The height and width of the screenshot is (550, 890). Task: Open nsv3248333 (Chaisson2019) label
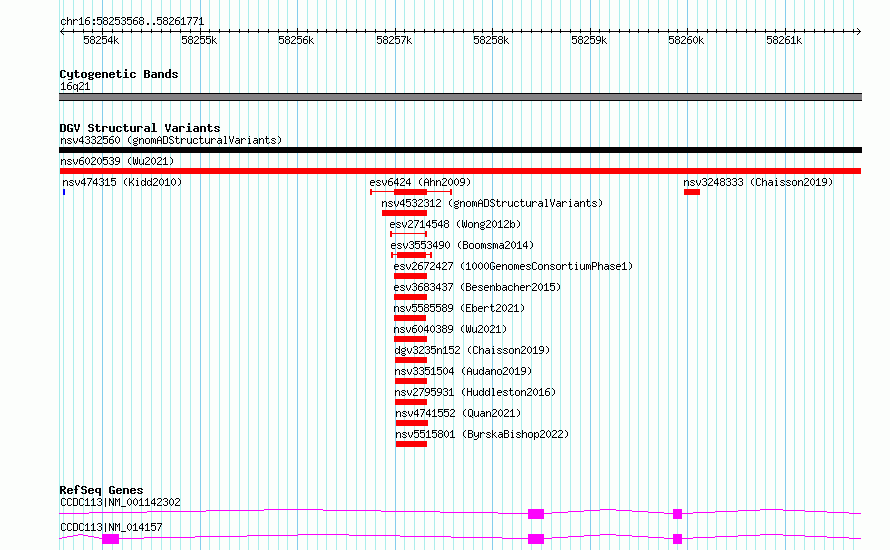758,182
